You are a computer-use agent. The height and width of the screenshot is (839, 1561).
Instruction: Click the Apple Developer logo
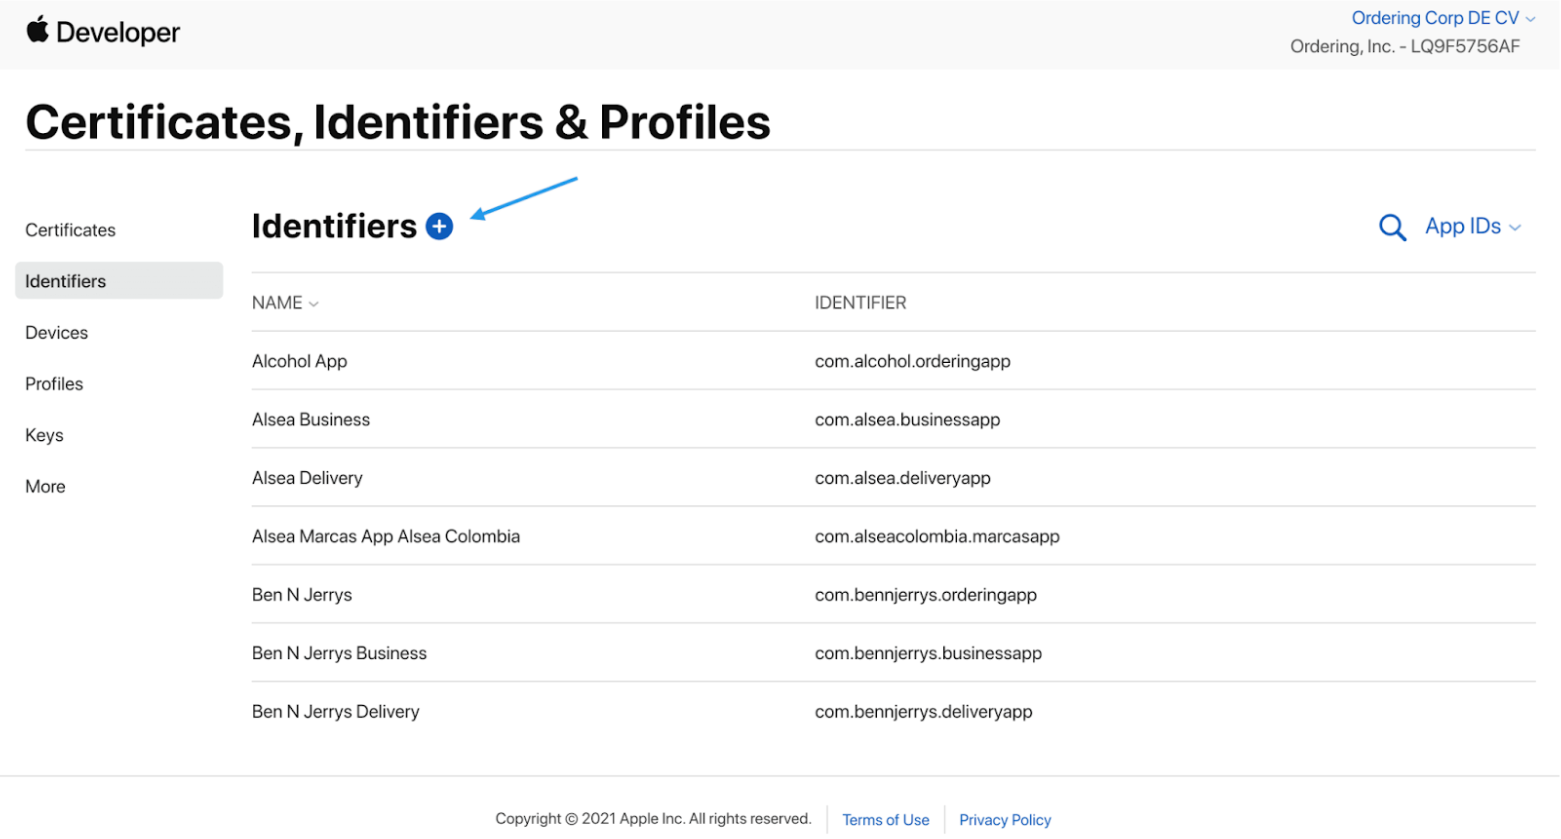tap(103, 32)
